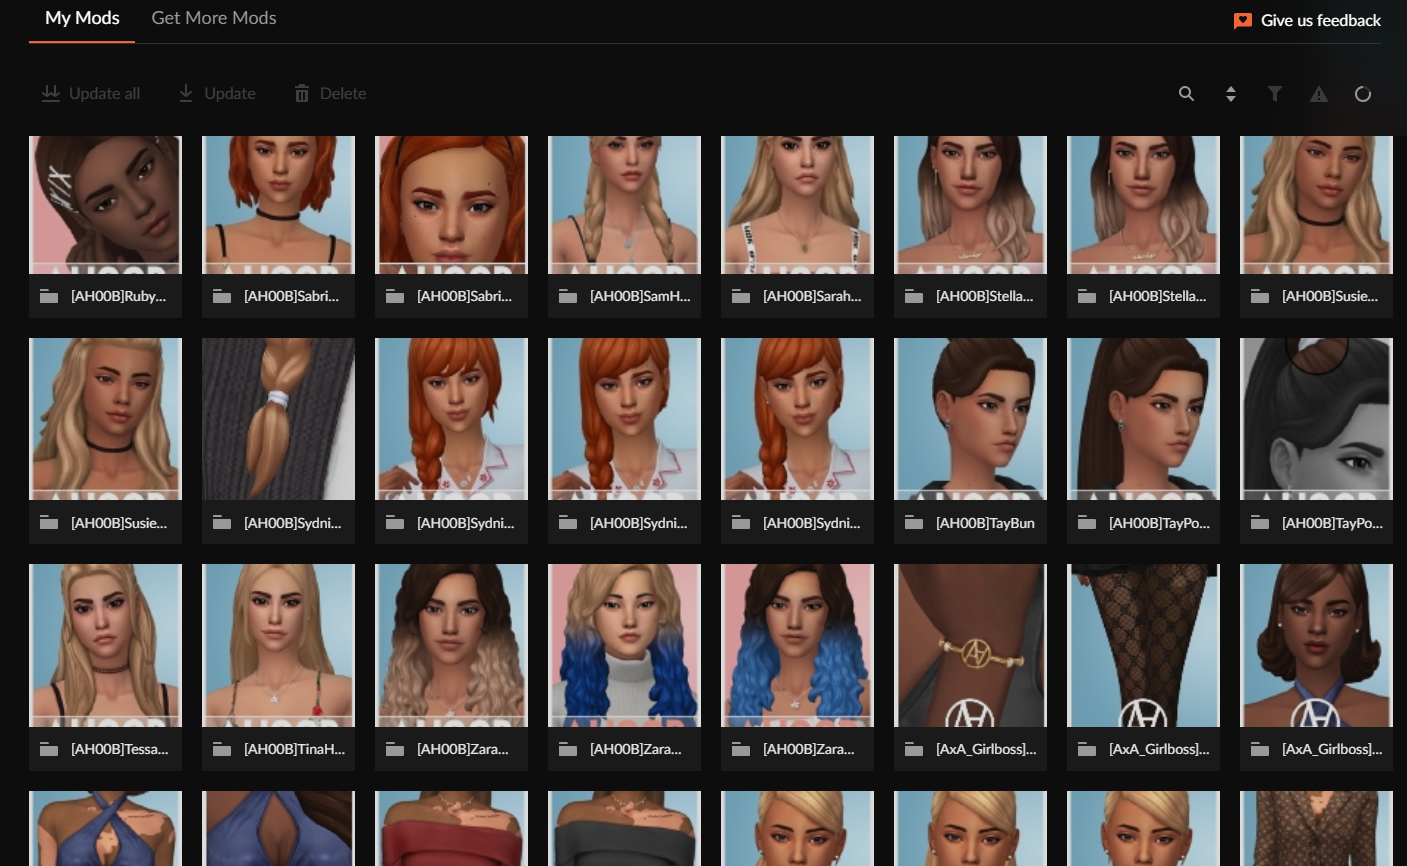Select the My Mods tab
Screen dimensions: 1407x866
[x=82, y=18]
